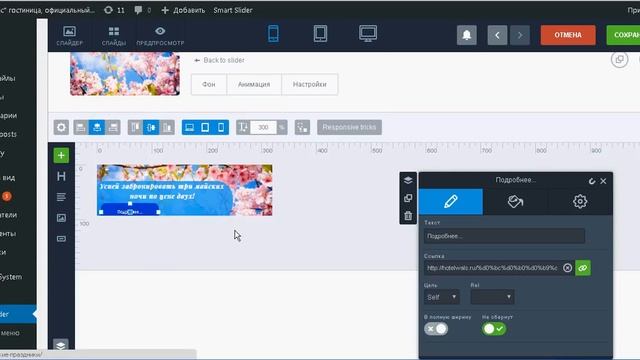The height and width of the screenshot is (360, 640).
Task: Toggle the no-wrap switch
Action: [494, 329]
